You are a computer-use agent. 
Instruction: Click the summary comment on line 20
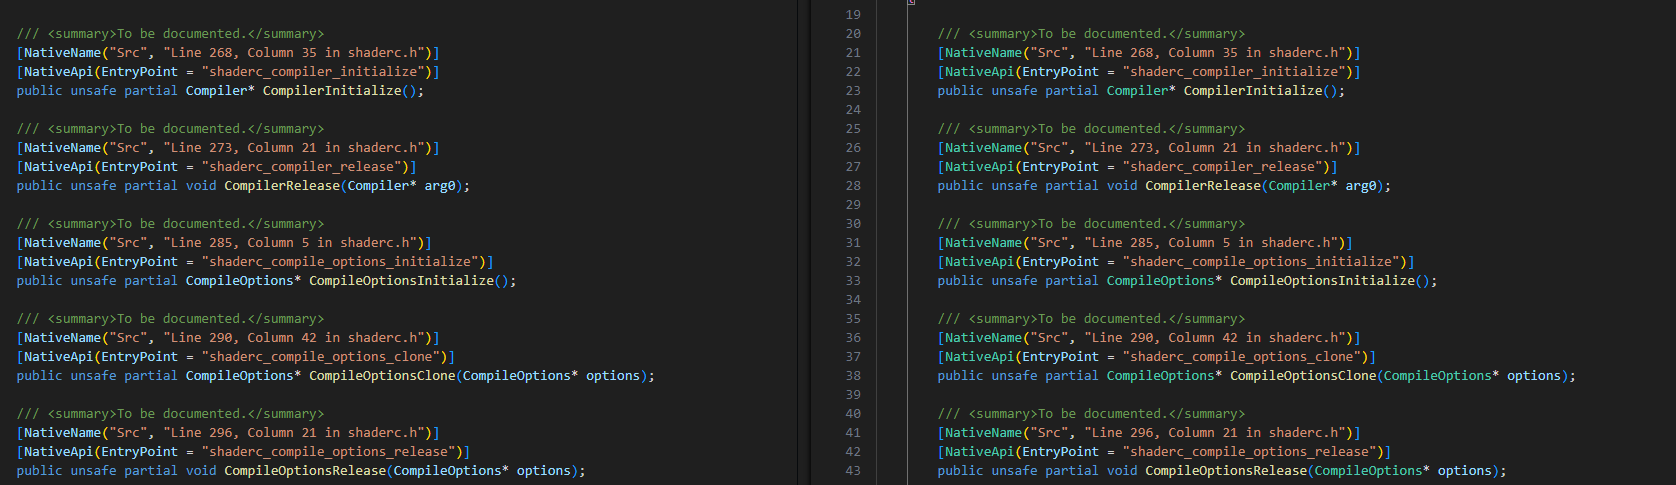1091,34
